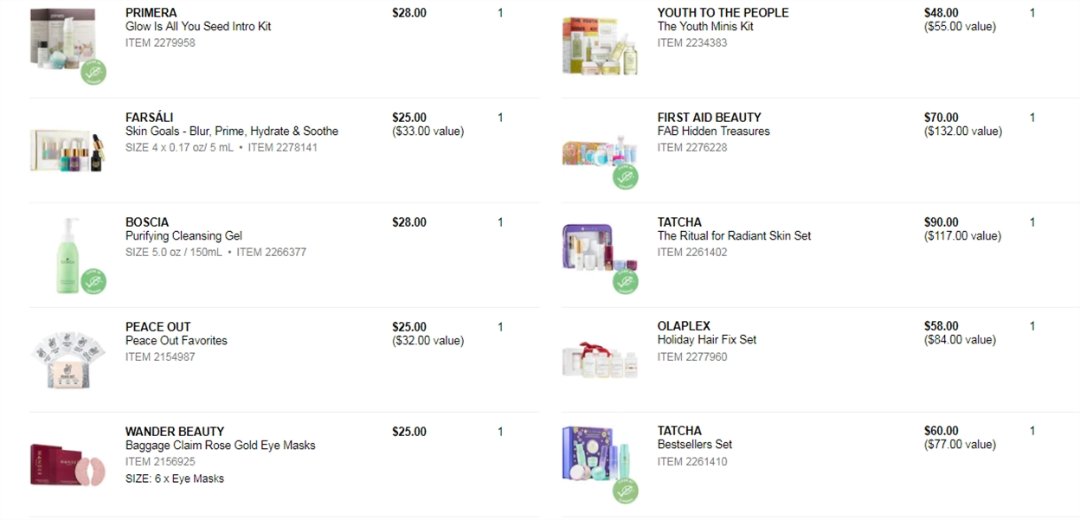Click green clean badge on FAB Hidden Treasures
The image size is (1080, 520).
(626, 177)
